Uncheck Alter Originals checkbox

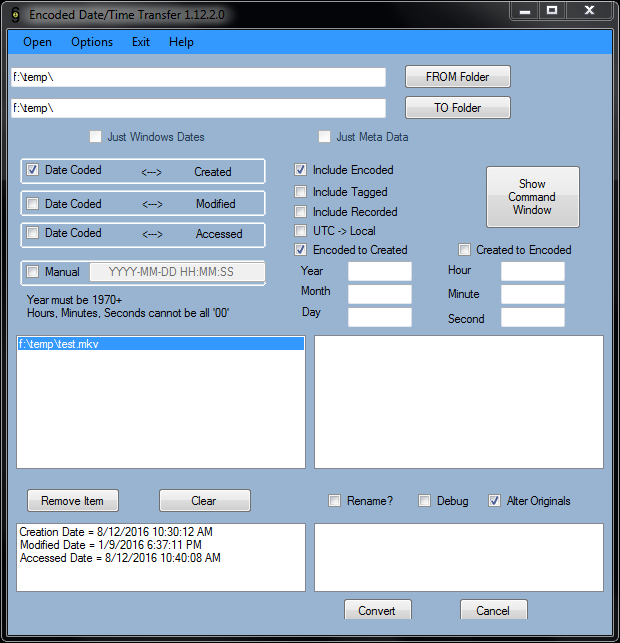pyautogui.click(x=494, y=501)
